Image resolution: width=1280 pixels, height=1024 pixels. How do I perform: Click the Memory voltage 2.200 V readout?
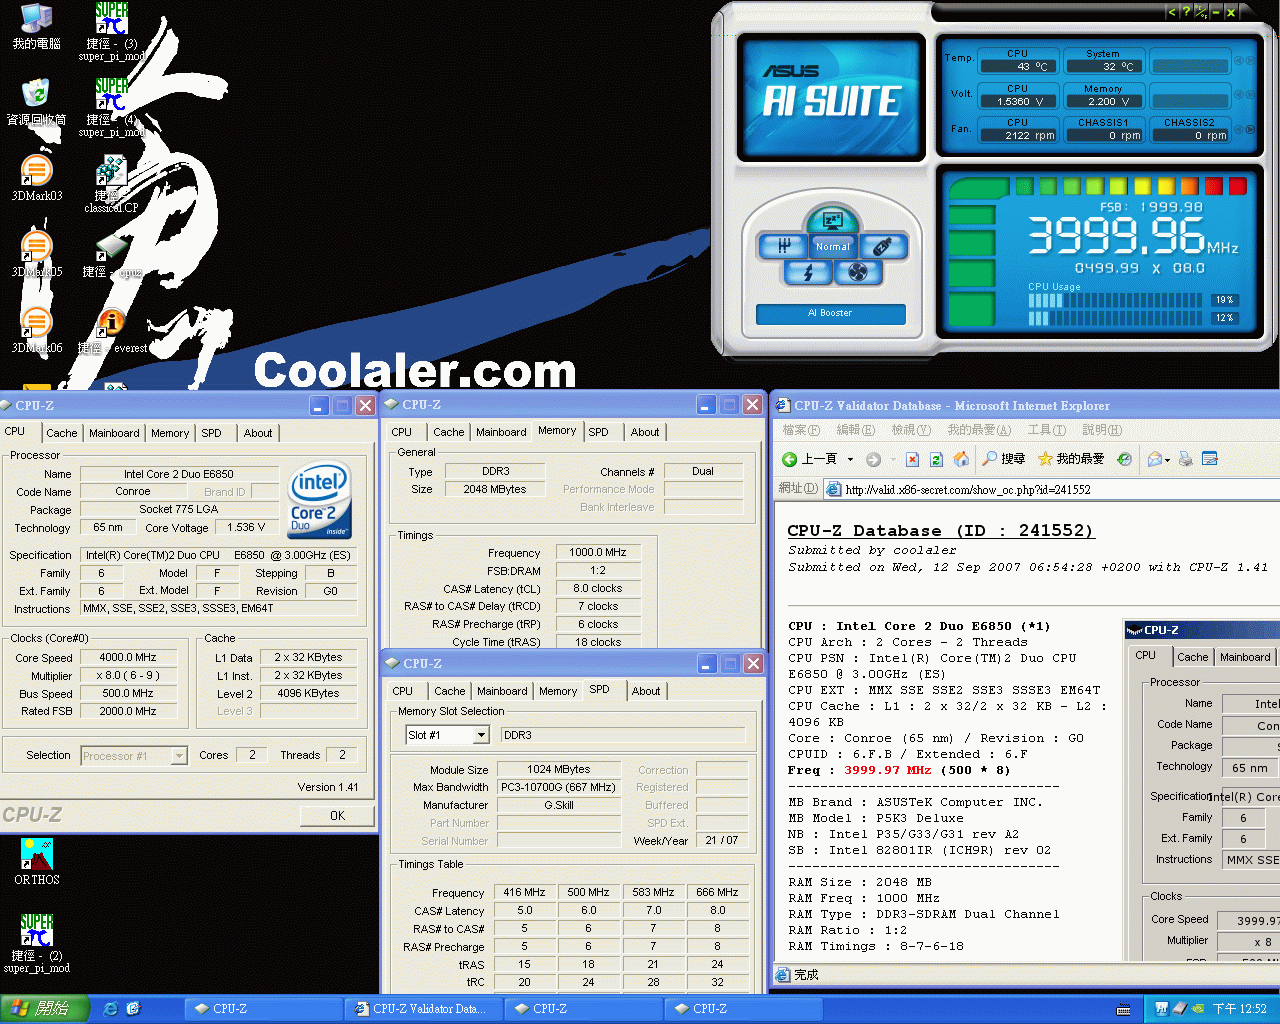(1103, 101)
